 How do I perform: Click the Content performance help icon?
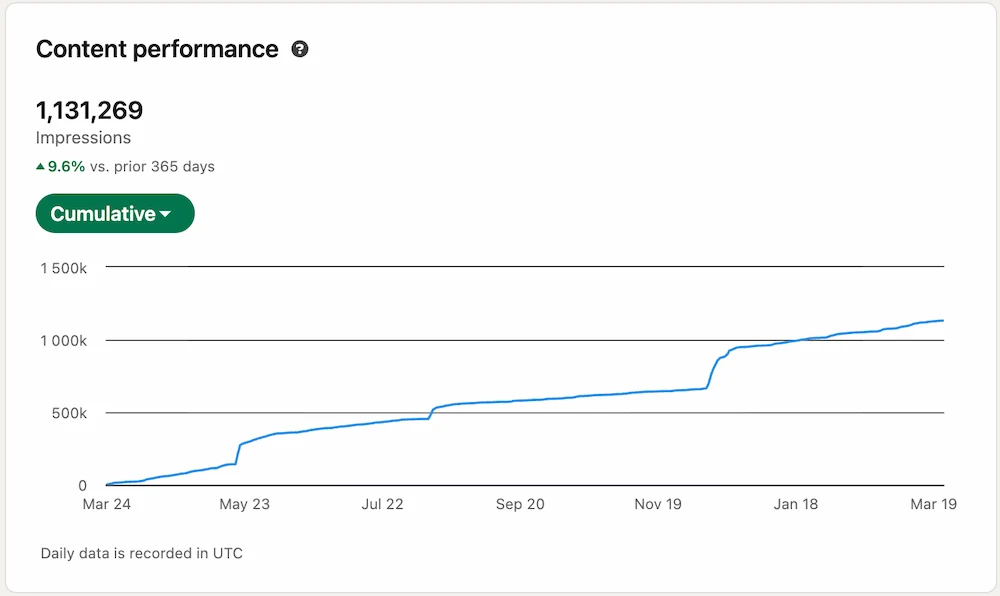click(x=300, y=48)
